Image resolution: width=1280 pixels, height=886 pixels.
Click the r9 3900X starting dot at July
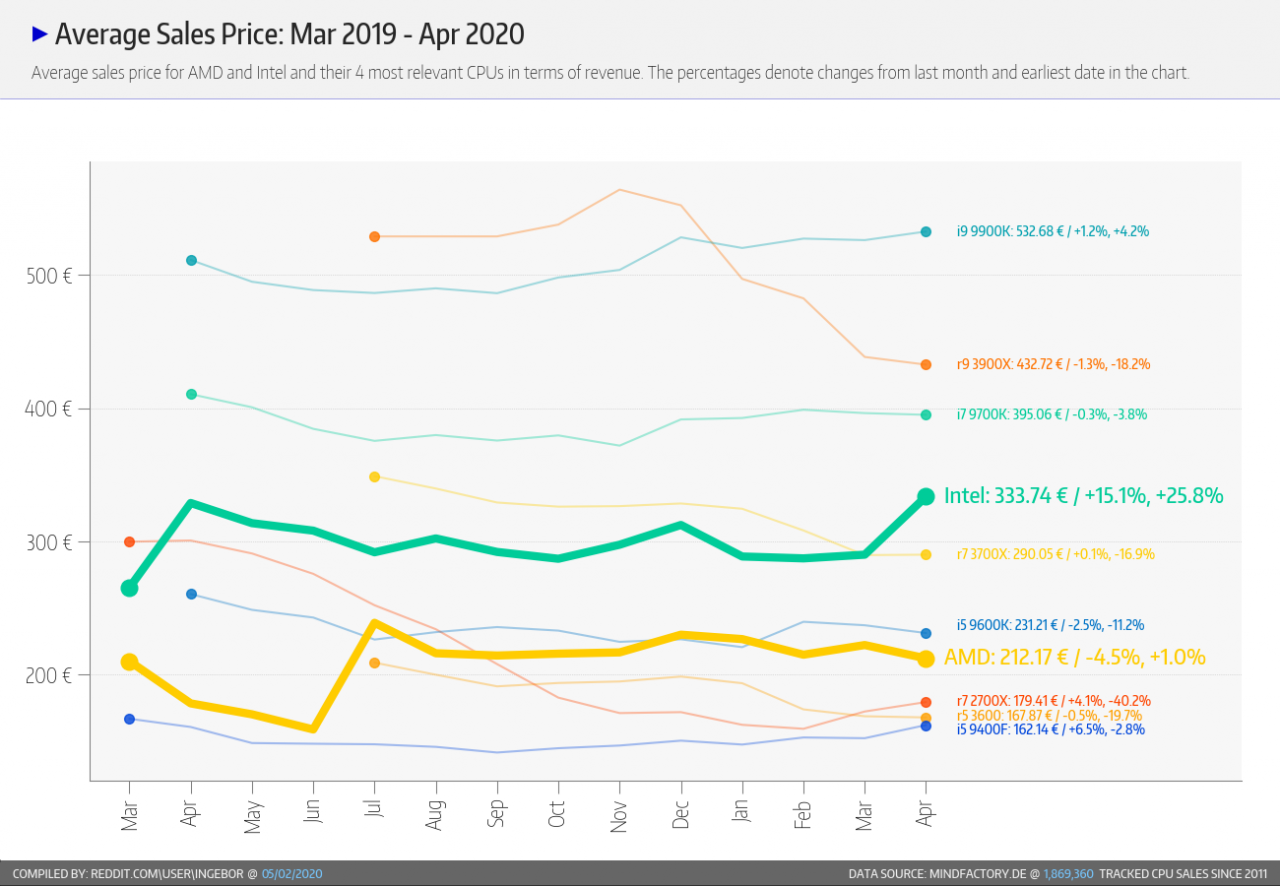tap(375, 237)
